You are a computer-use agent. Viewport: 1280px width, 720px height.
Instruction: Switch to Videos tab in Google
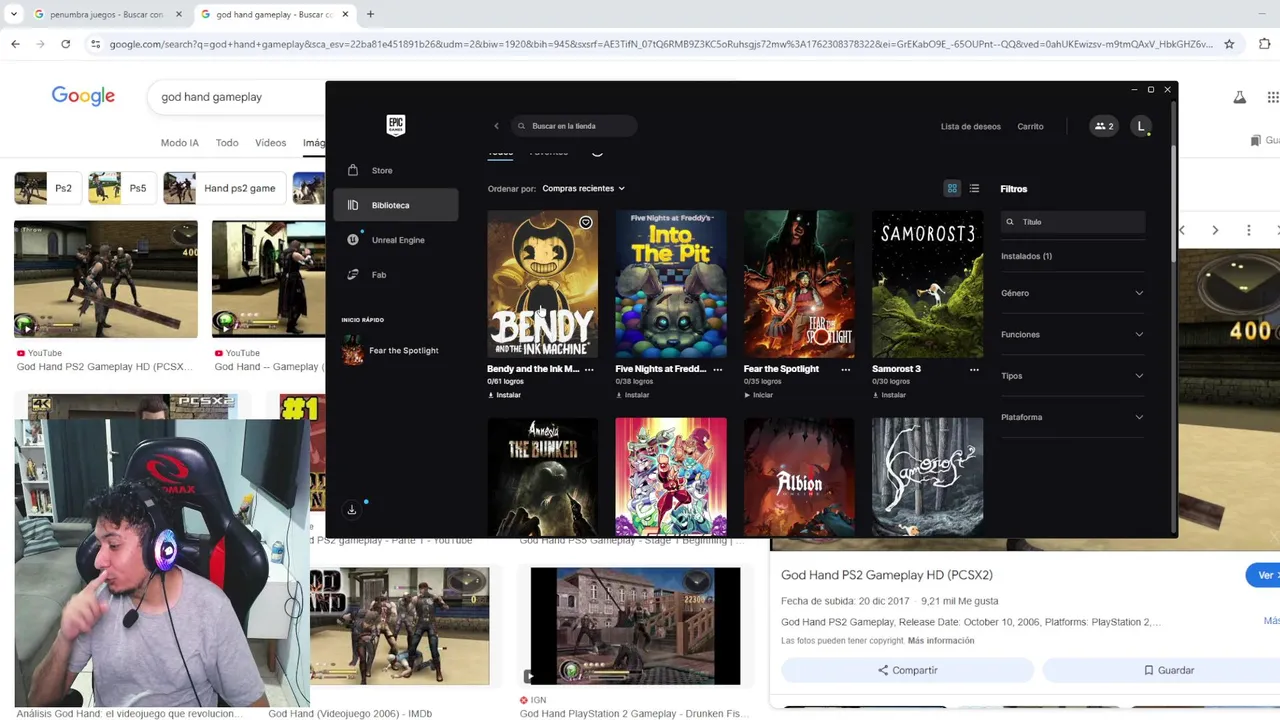pos(270,143)
